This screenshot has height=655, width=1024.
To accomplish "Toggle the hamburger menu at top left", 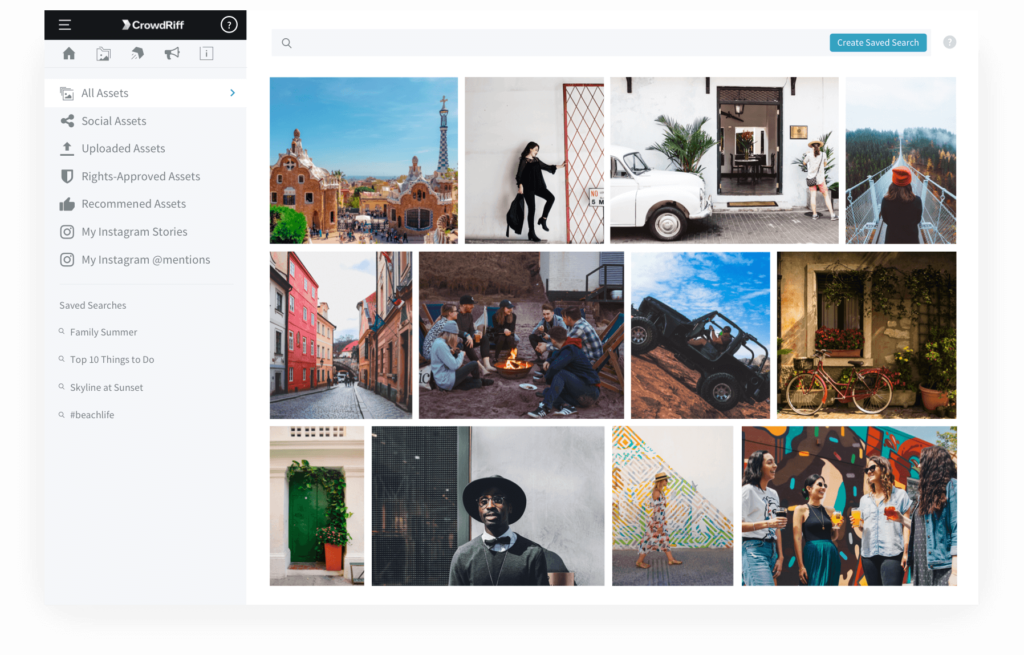I will click(64, 24).
